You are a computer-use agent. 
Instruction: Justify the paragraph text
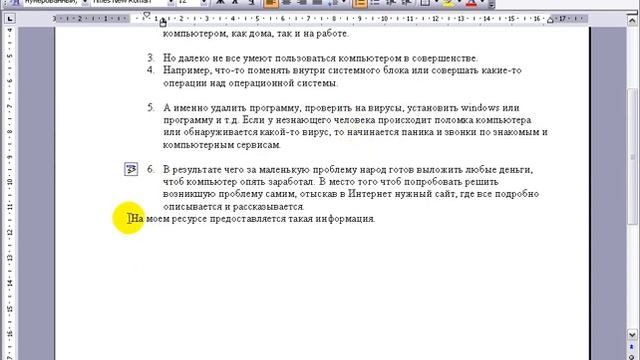(x=317, y=2)
